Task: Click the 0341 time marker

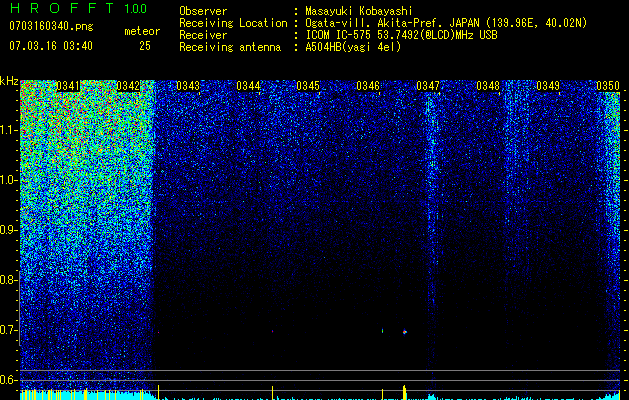Action: [68, 86]
